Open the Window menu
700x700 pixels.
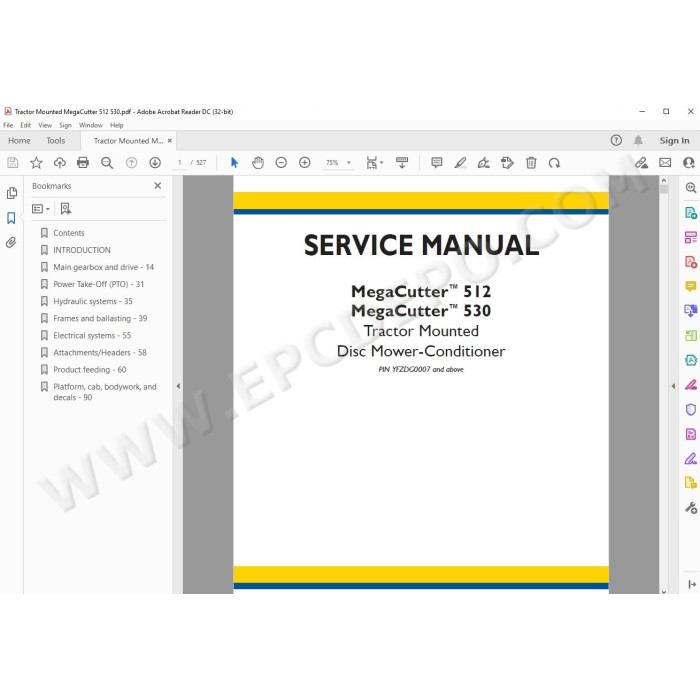point(91,125)
